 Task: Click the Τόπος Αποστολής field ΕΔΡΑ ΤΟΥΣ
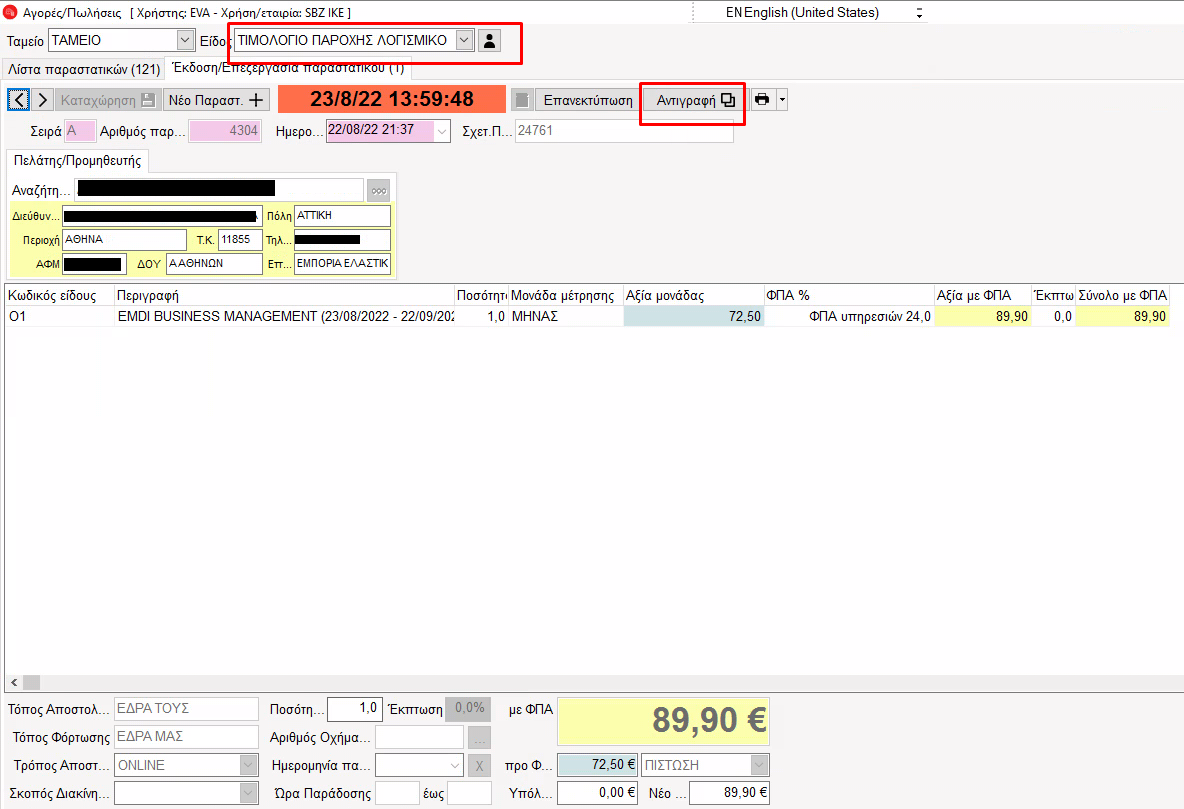pyautogui.click(x=186, y=709)
